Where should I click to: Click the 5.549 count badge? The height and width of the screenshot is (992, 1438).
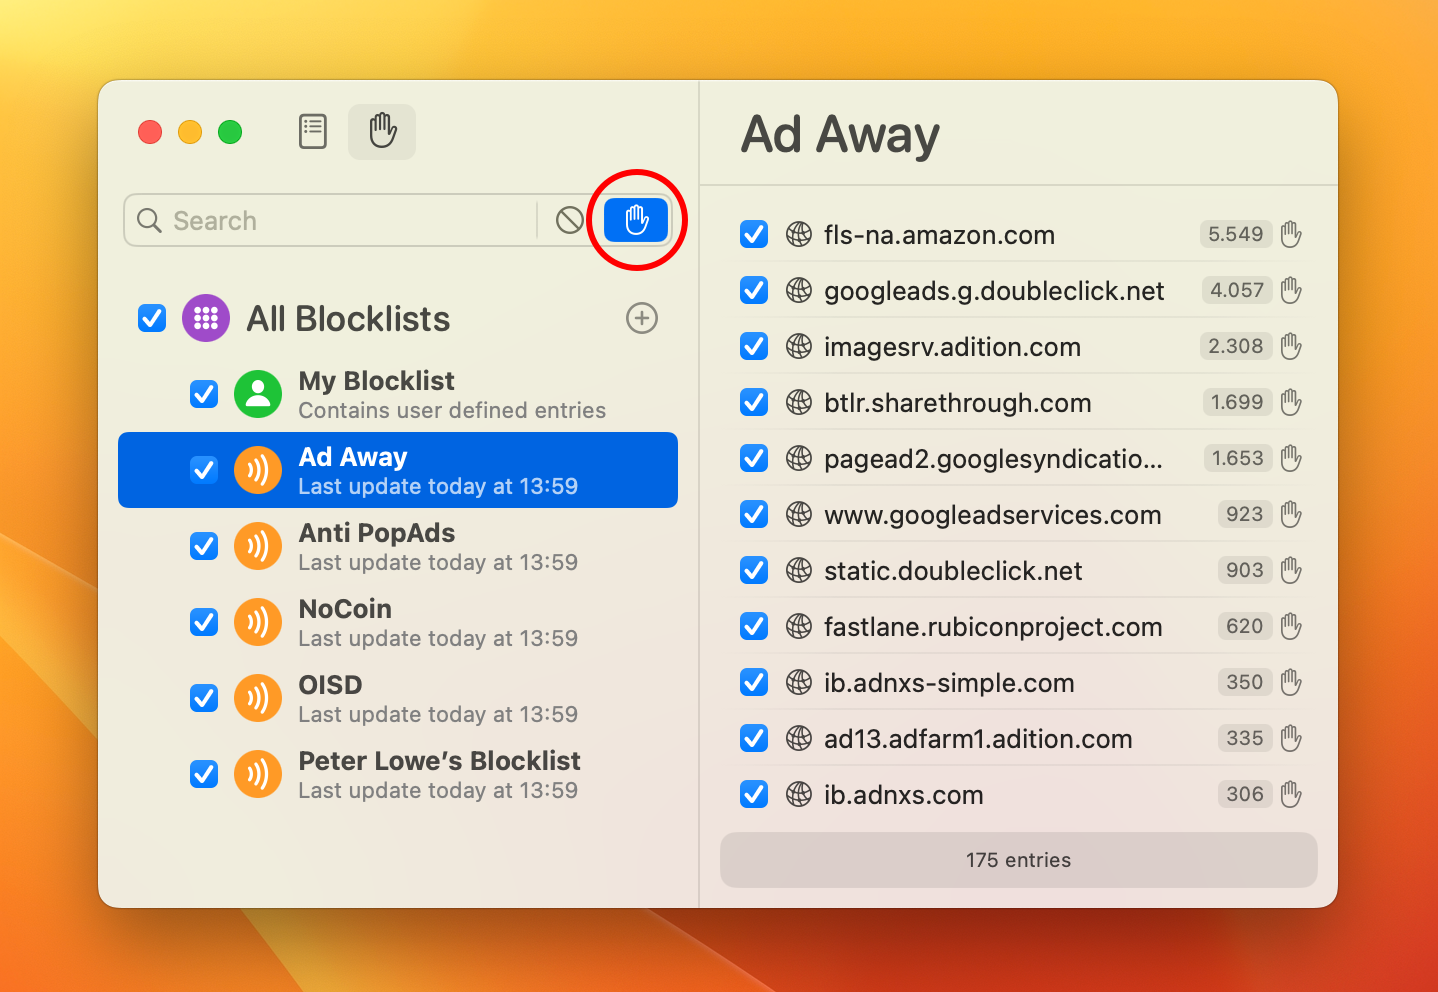pos(1236,234)
